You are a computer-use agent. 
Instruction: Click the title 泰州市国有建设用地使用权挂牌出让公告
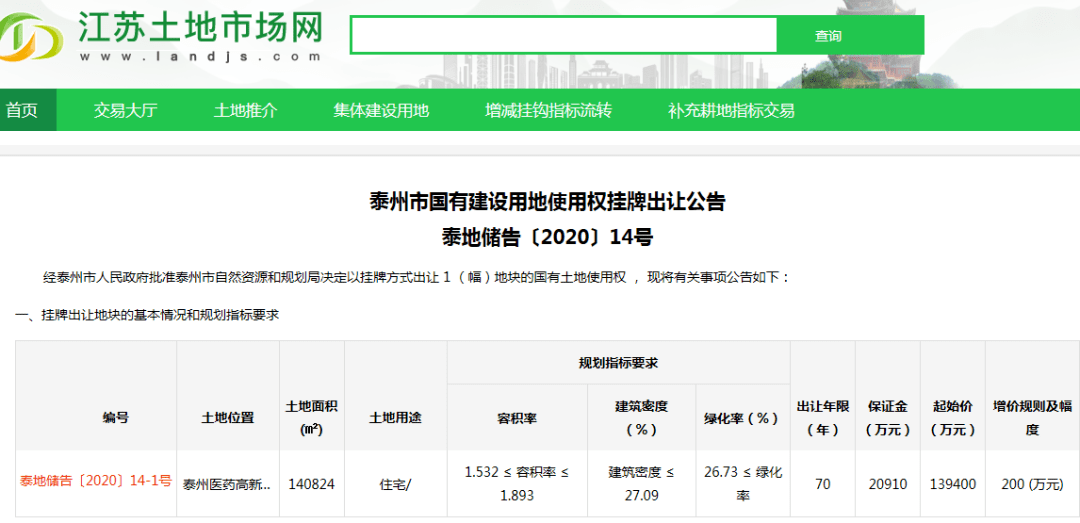(x=548, y=203)
